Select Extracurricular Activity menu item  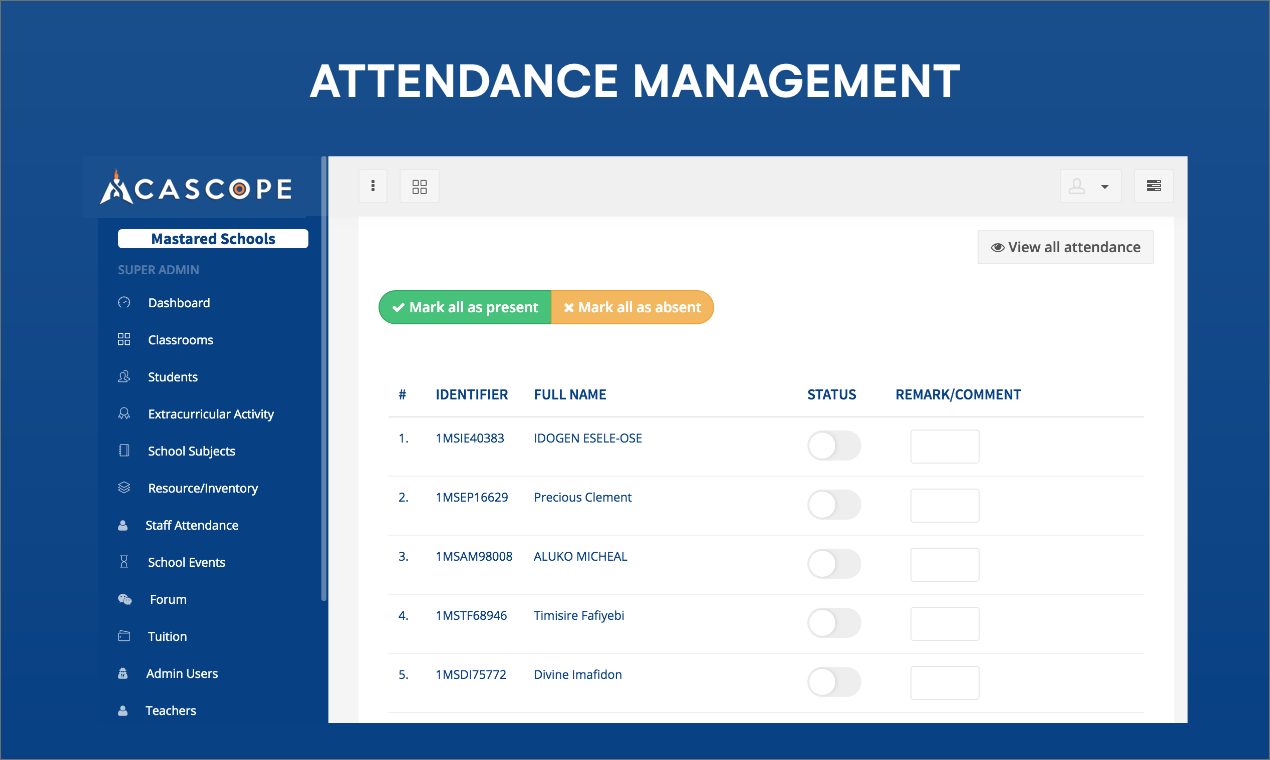coord(211,413)
